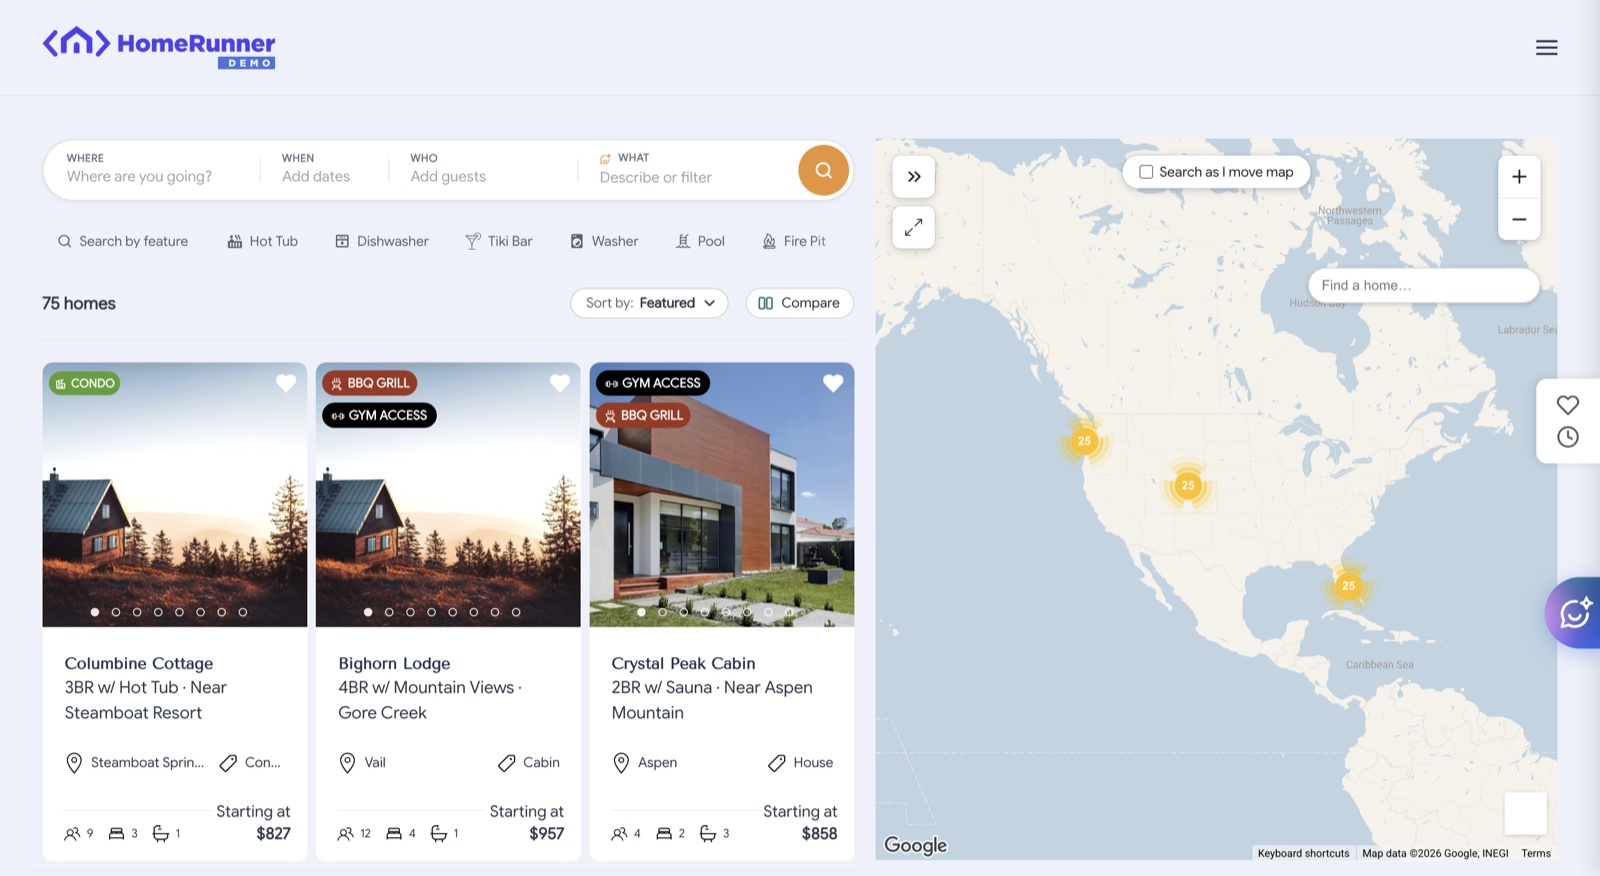Click the orange search button
Image resolution: width=1600 pixels, height=876 pixels.
[823, 170]
